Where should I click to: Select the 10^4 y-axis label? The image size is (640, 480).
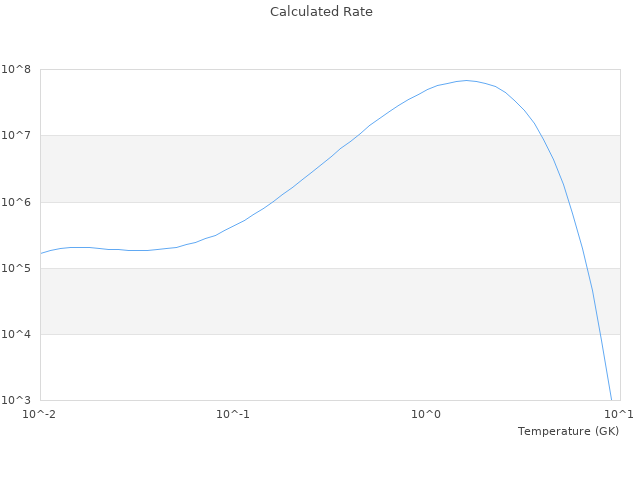click(x=17, y=334)
